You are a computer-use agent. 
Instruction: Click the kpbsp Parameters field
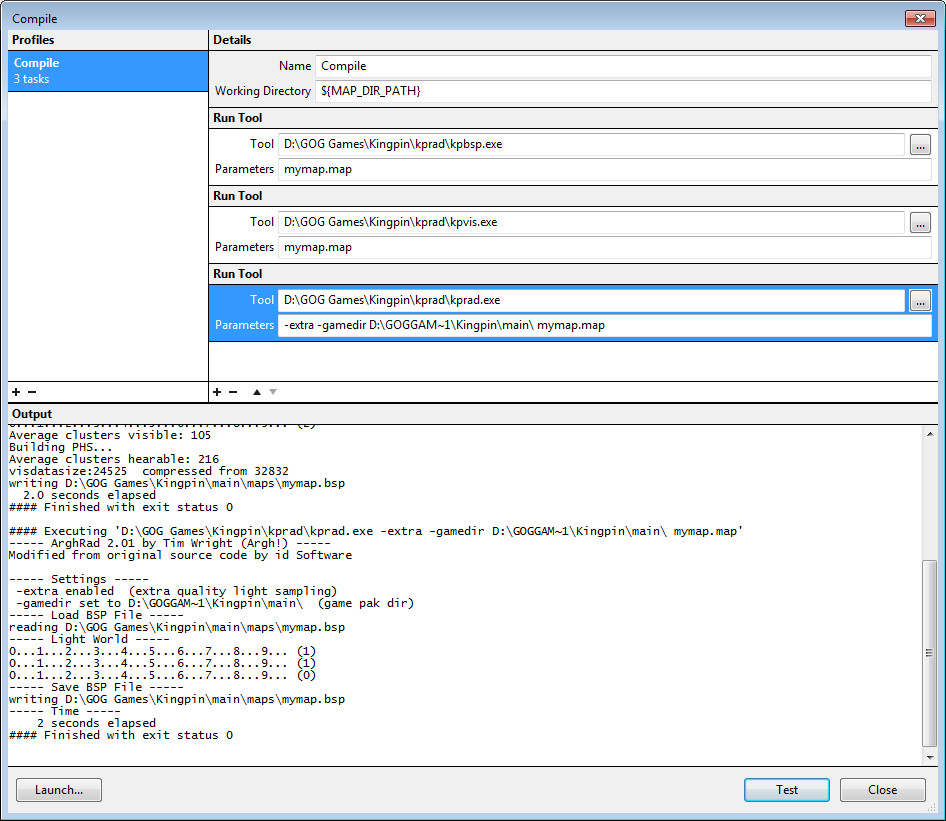click(x=604, y=170)
